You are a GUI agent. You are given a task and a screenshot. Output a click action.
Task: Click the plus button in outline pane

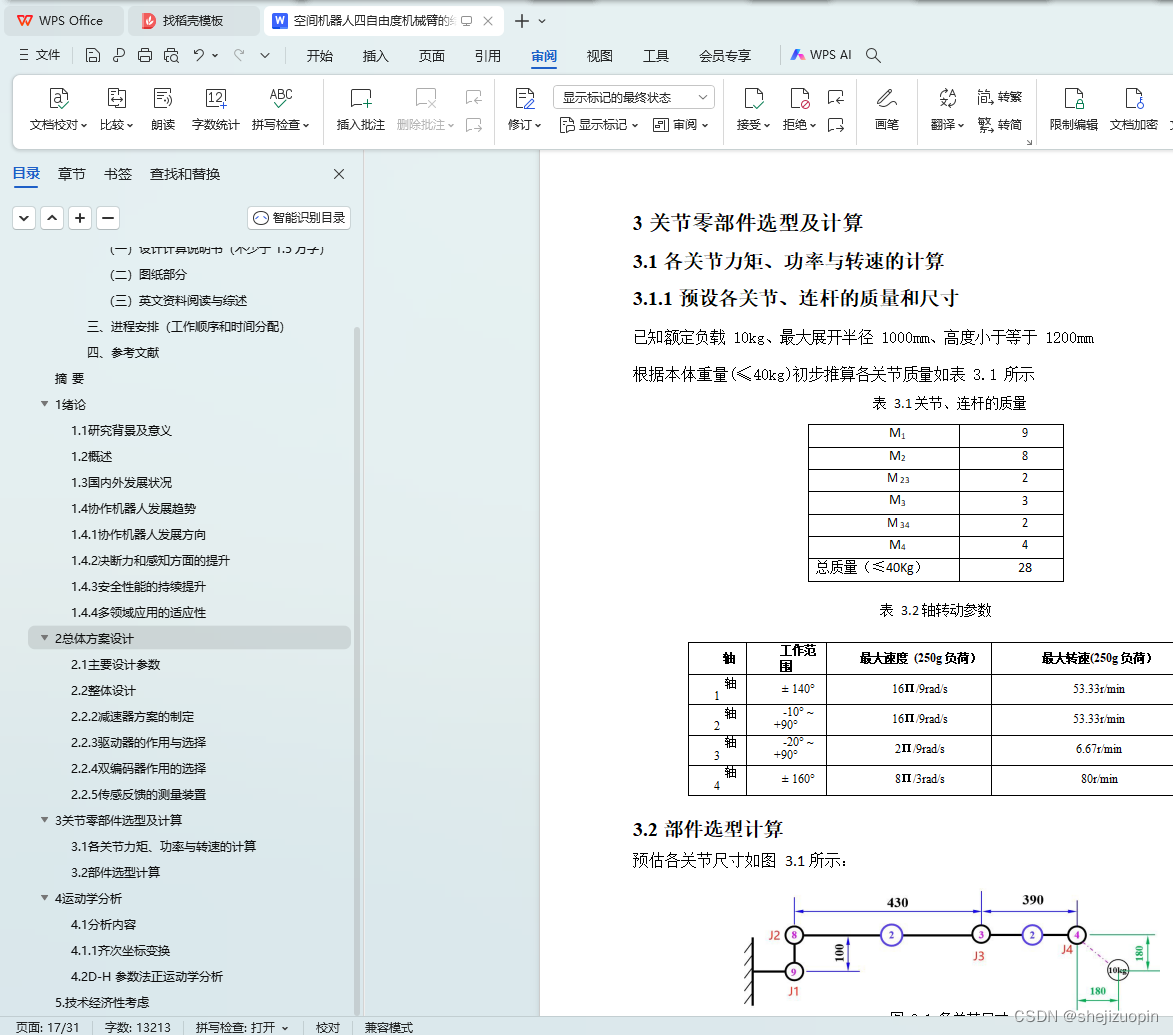pyautogui.click(x=80, y=218)
